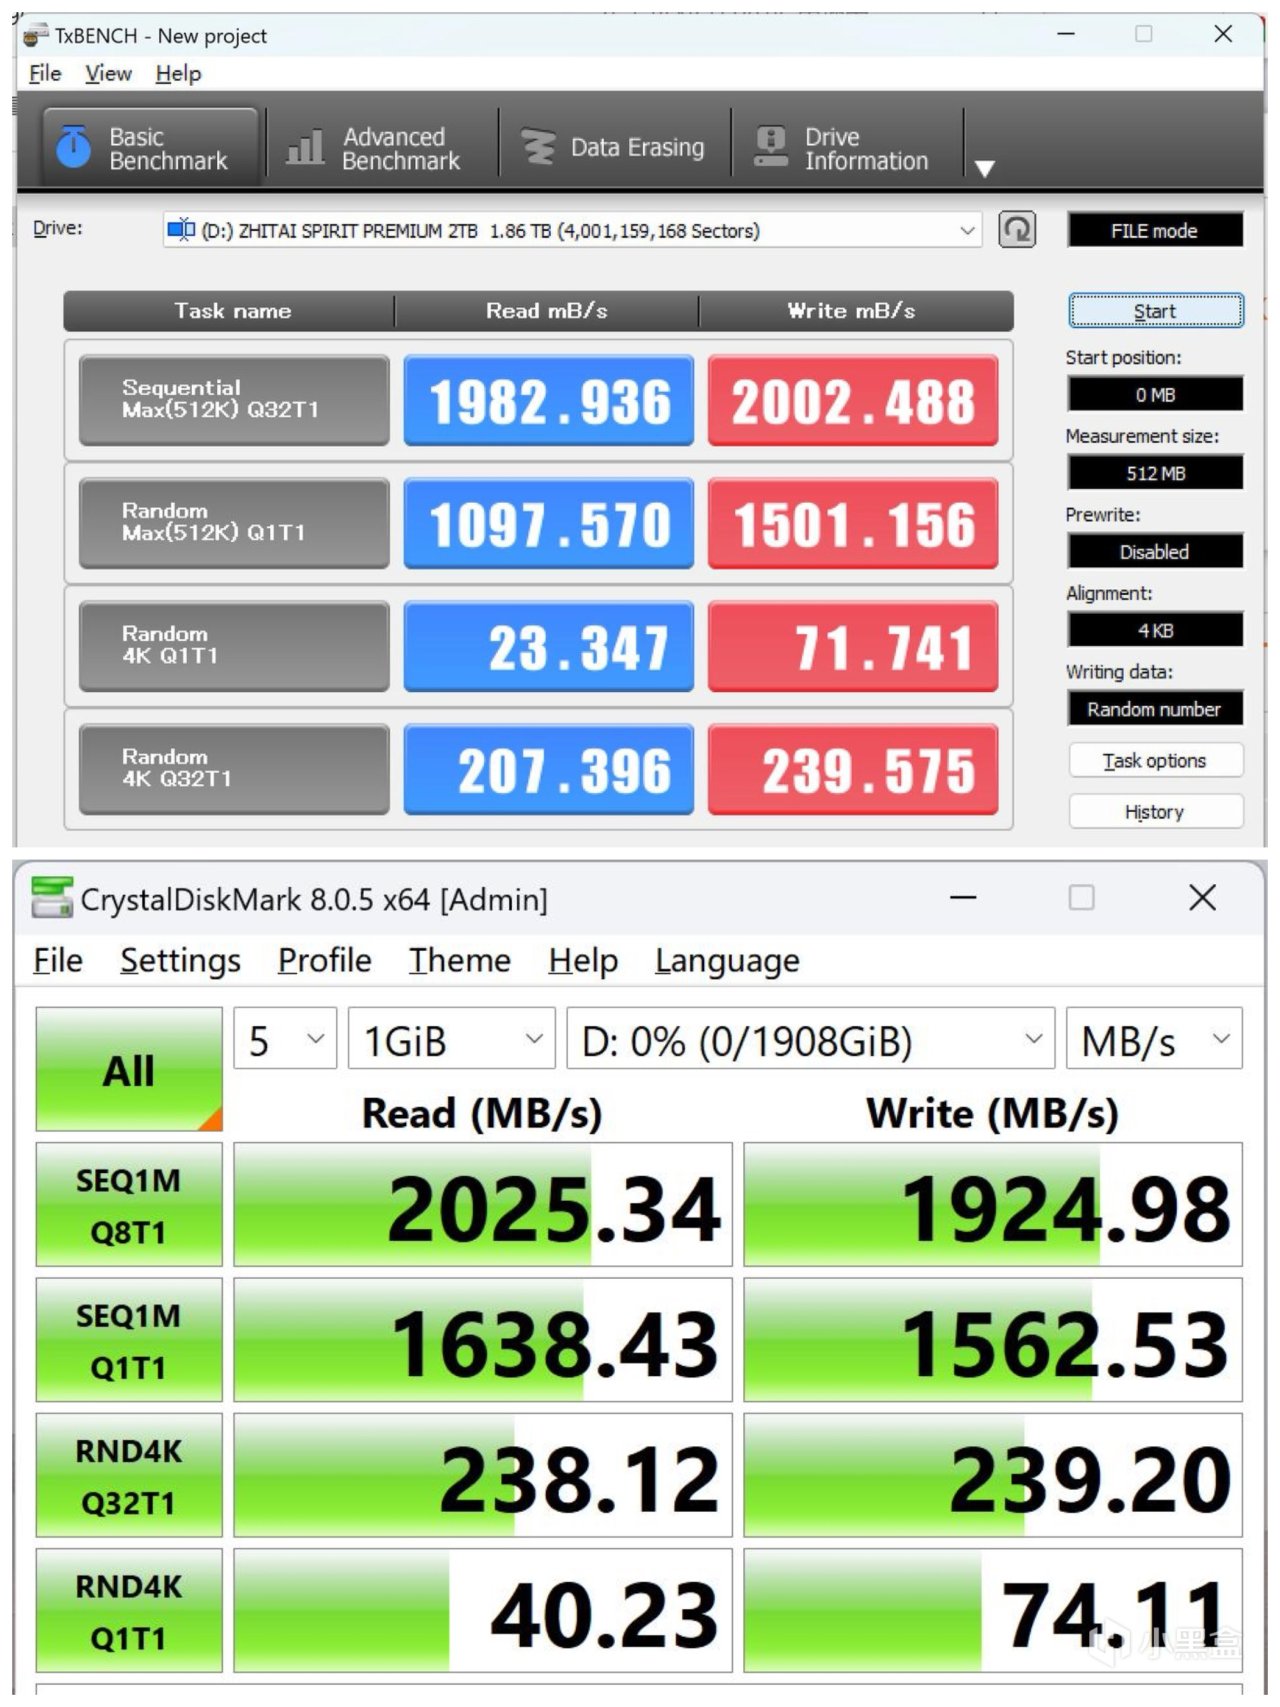Switch to the Advanced Benchmark tab
The width and height of the screenshot is (1280, 1707).
click(x=382, y=148)
